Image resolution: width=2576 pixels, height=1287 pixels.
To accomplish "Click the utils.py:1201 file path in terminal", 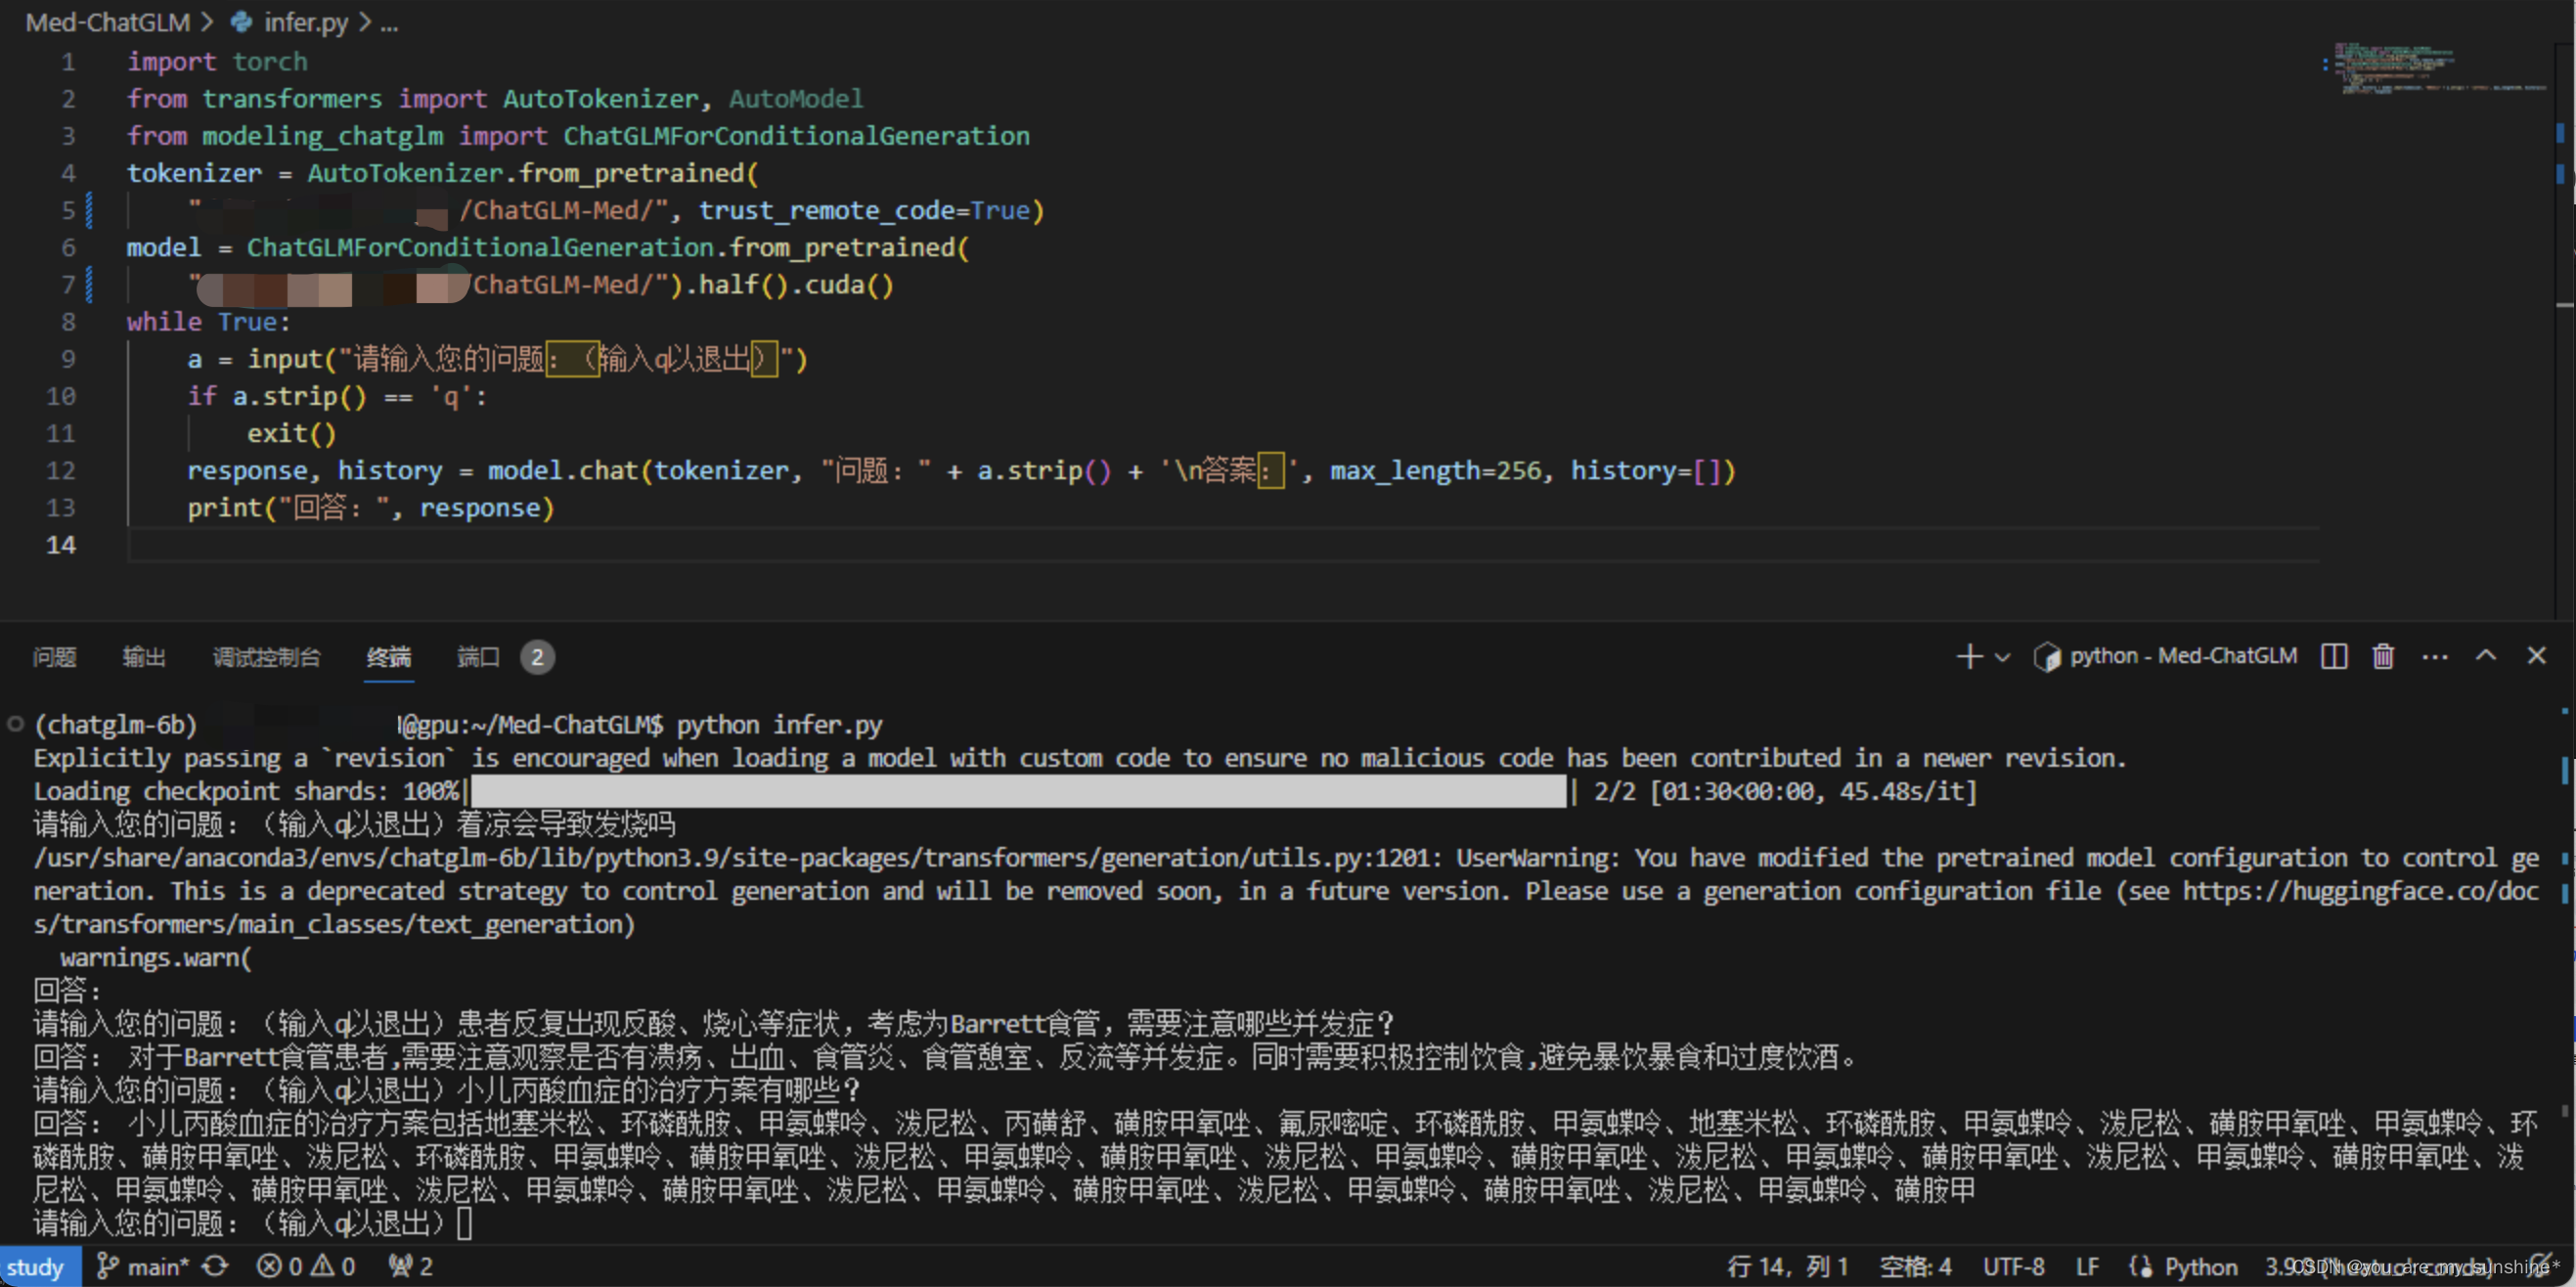I will pos(737,858).
